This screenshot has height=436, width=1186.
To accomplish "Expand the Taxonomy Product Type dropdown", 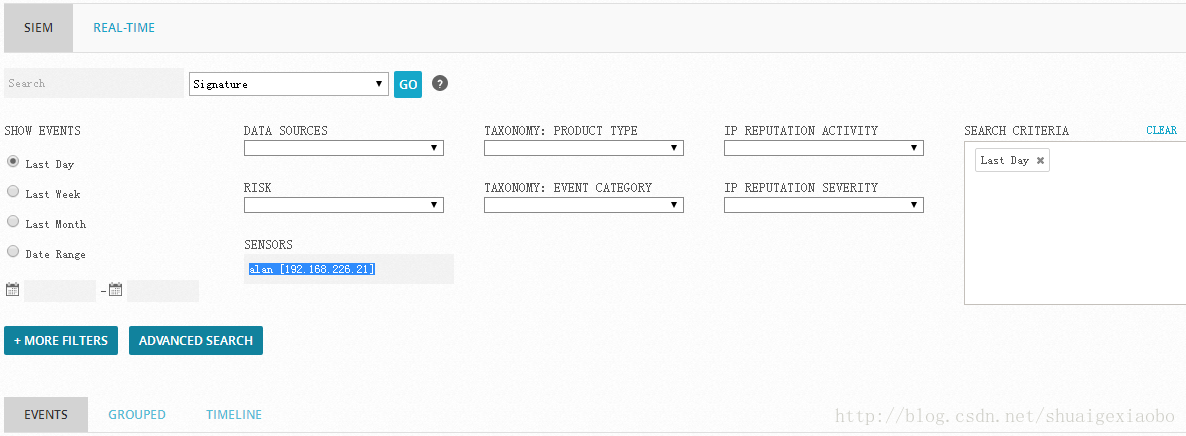I will pyautogui.click(x=584, y=148).
